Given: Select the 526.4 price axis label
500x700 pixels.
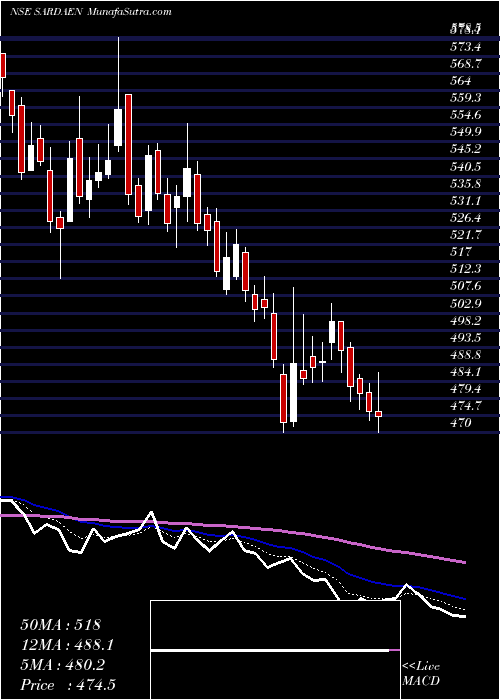Looking at the screenshot, I should pyautogui.click(x=466, y=218).
